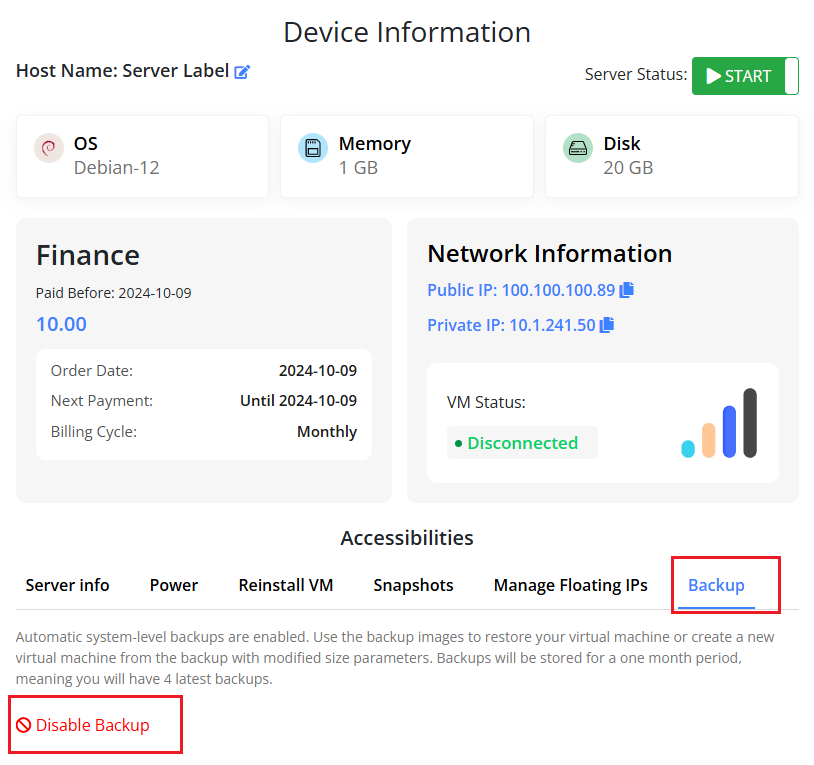Click the Memory chip icon

pyautogui.click(x=313, y=148)
